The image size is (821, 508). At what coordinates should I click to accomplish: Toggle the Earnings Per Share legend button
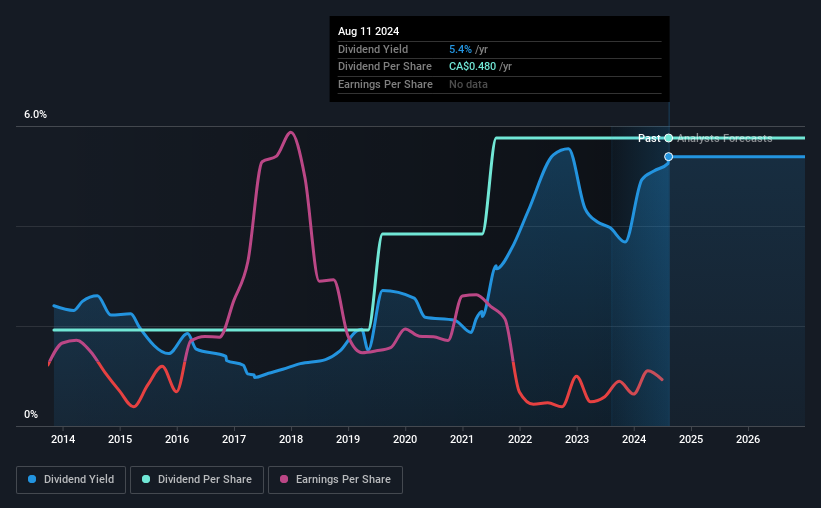tap(335, 480)
